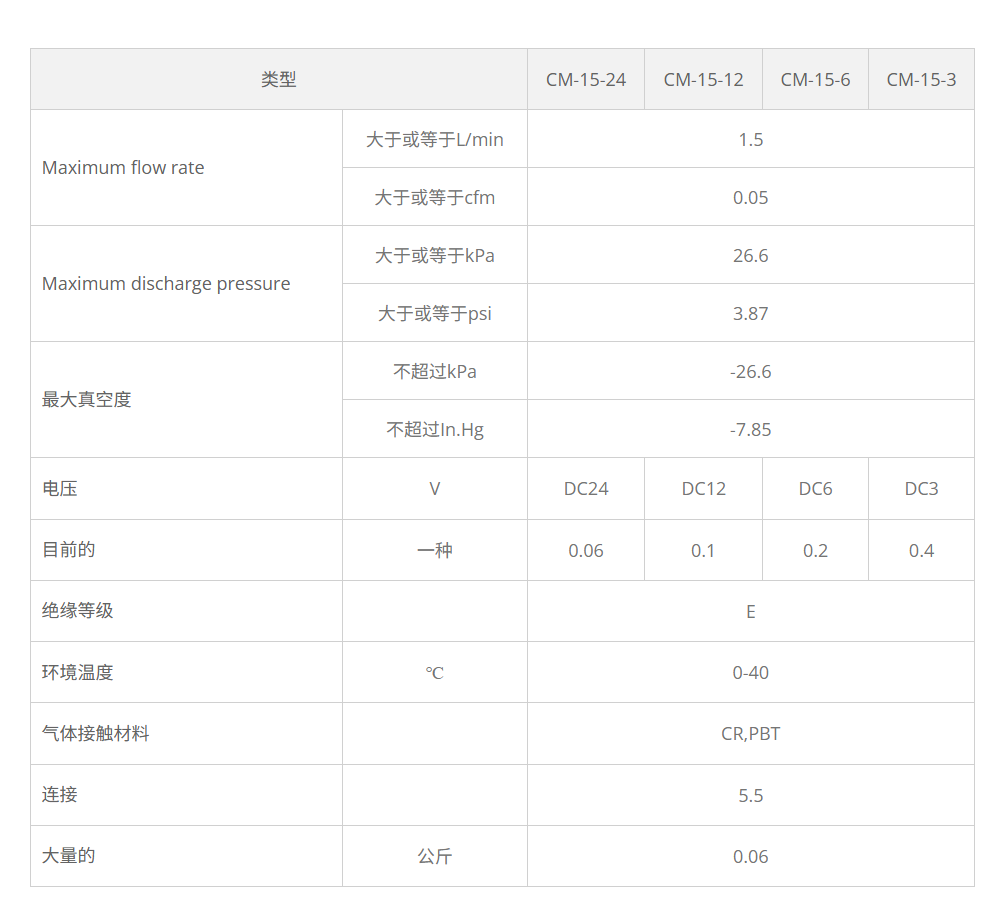Select the CM-15-3 column header
Viewport: 1008px width, 897px height.
[x=920, y=78]
